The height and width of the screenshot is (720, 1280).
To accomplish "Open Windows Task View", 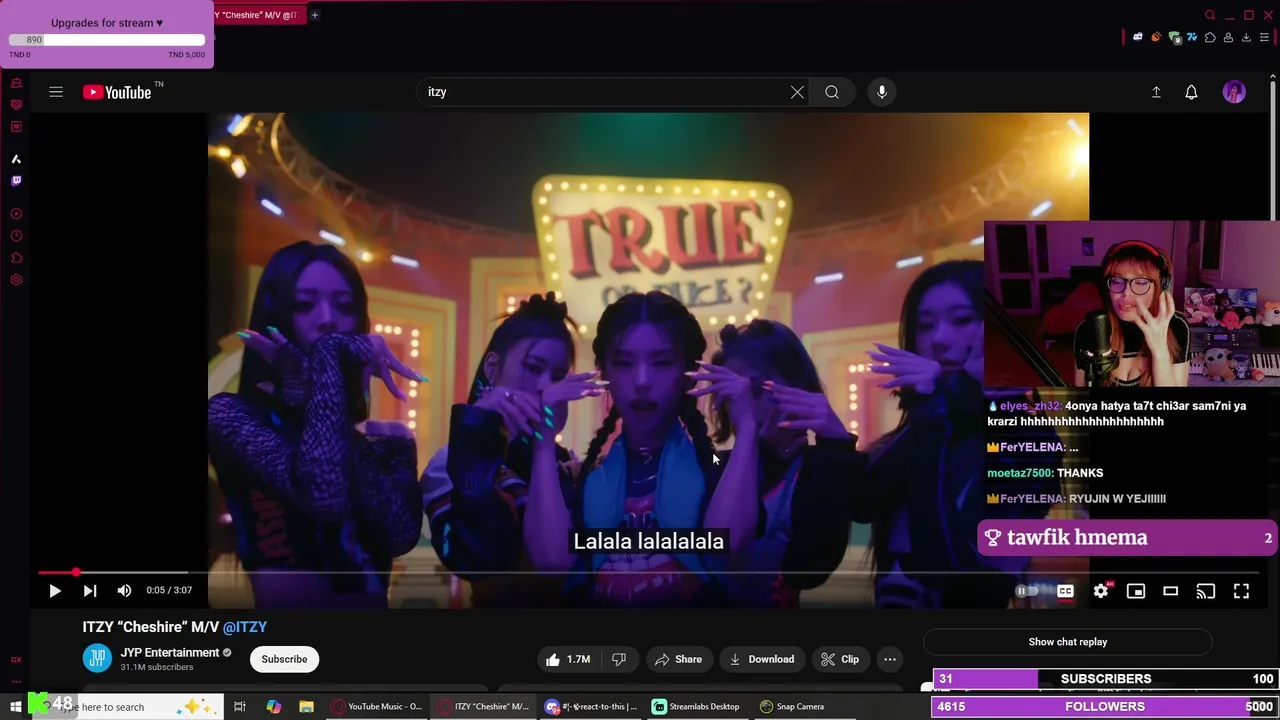I will click(x=240, y=707).
